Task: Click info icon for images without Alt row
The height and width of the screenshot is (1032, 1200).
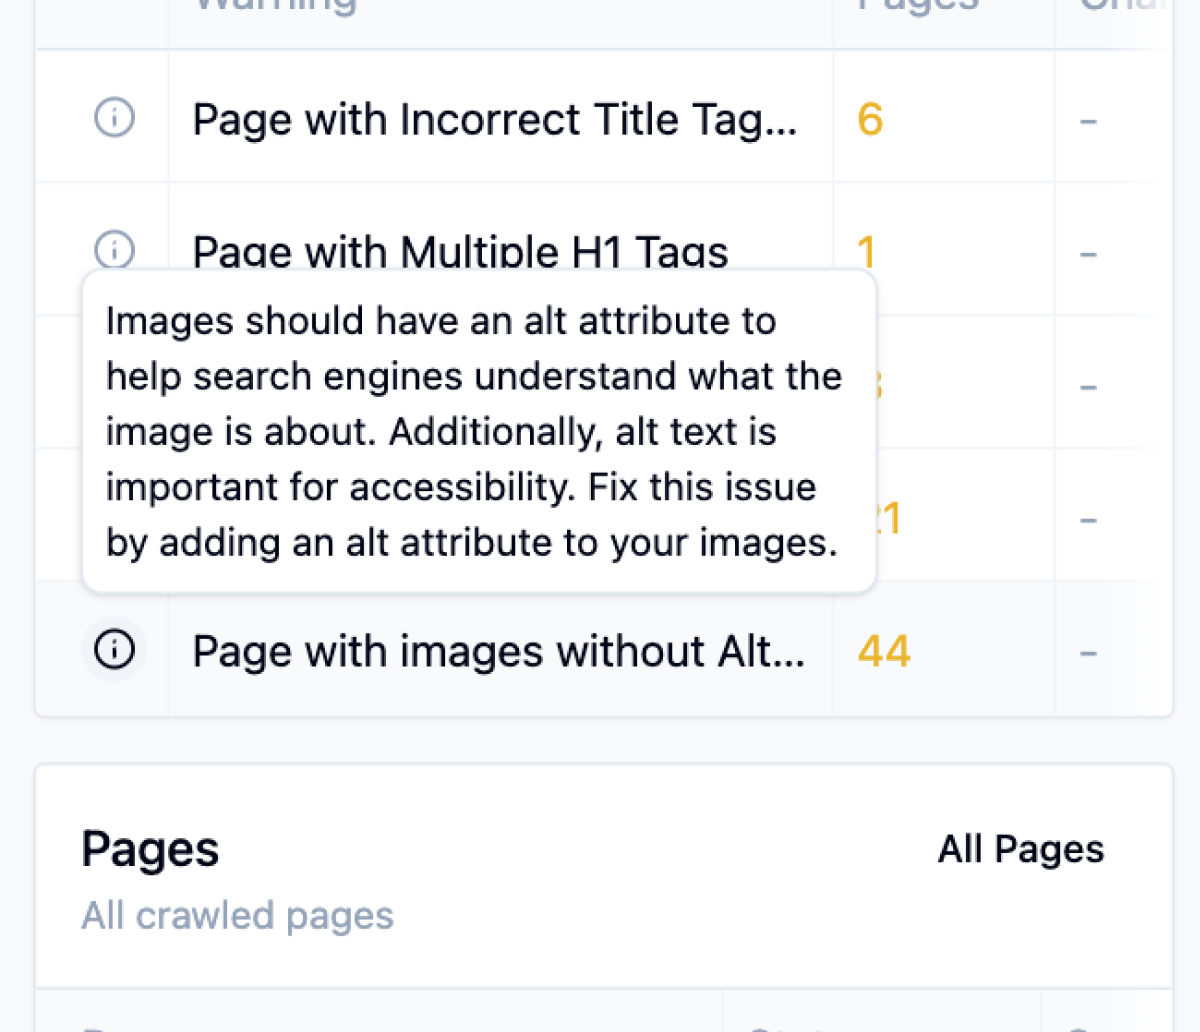Action: click(x=114, y=650)
